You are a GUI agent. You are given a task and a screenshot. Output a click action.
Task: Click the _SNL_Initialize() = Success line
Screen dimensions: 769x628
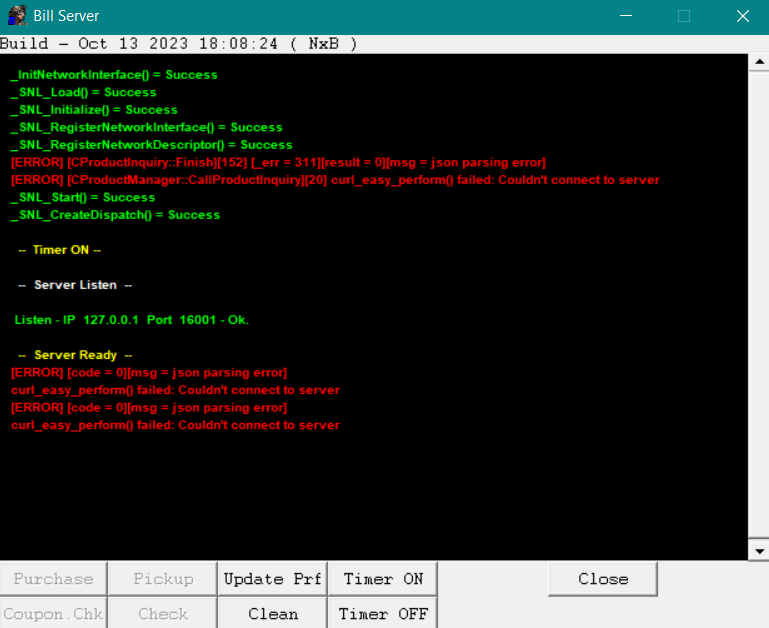(94, 110)
